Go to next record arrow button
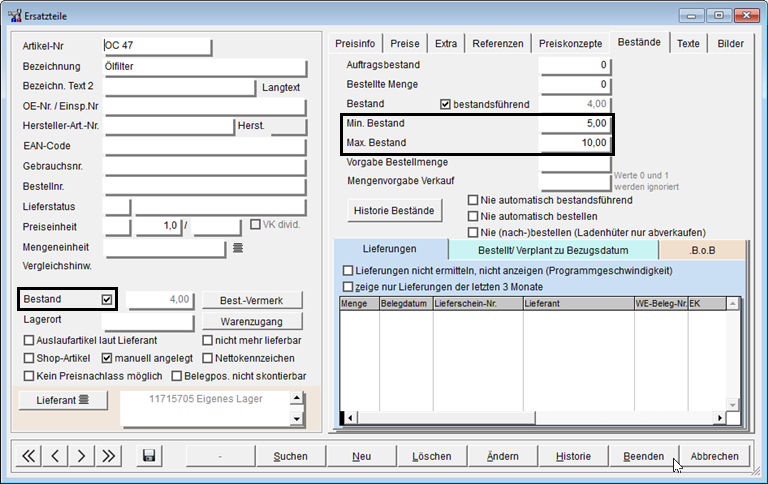This screenshot has width=768, height=484. tap(81, 456)
